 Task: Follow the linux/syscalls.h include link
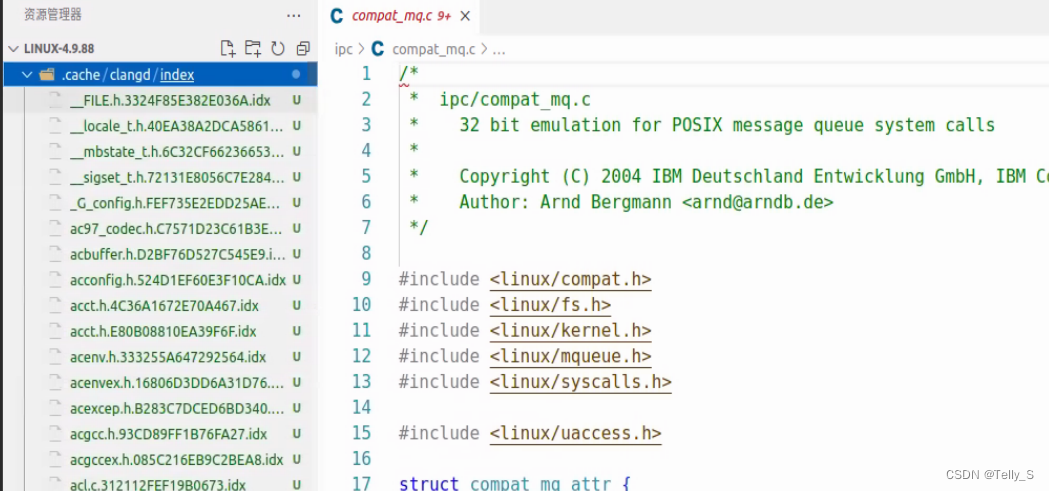580,382
